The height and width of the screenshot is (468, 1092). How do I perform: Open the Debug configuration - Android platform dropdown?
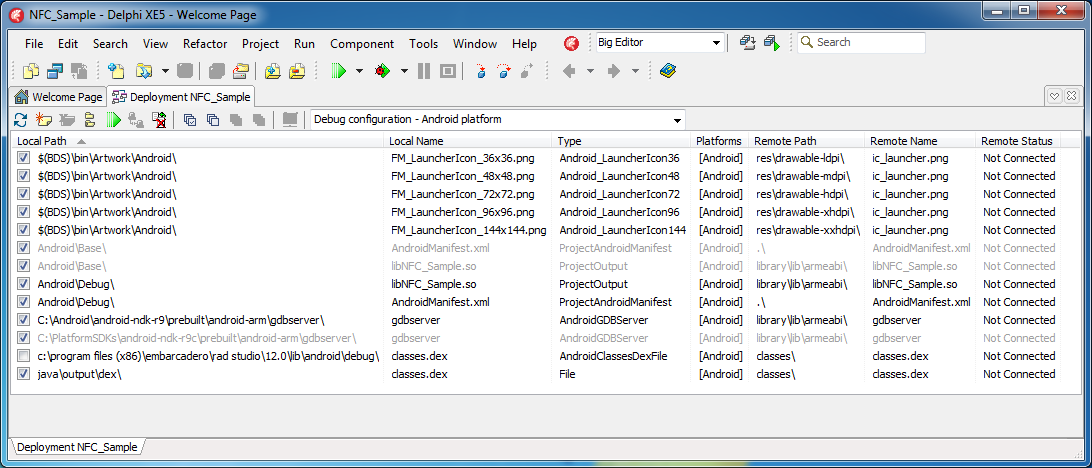[x=677, y=120]
